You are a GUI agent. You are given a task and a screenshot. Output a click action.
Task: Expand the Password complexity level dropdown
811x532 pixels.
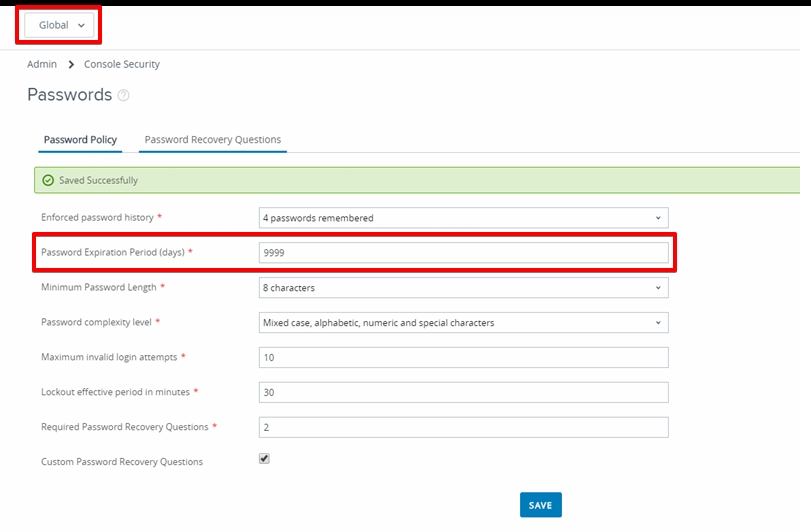pos(463,323)
